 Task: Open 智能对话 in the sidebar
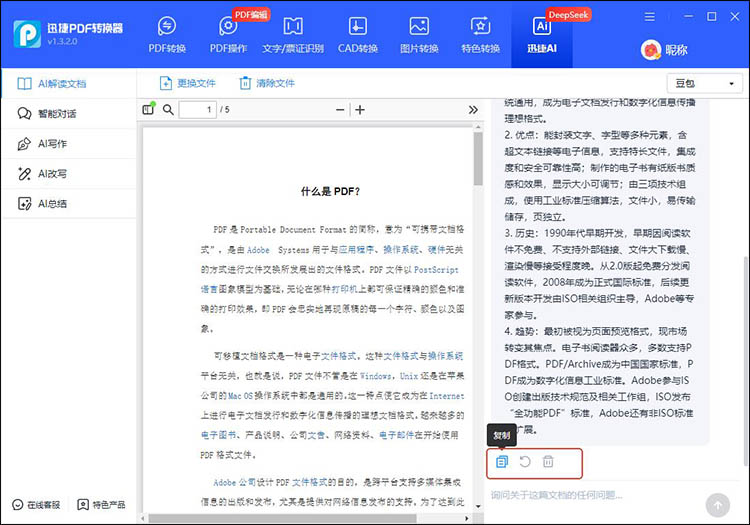[69, 114]
